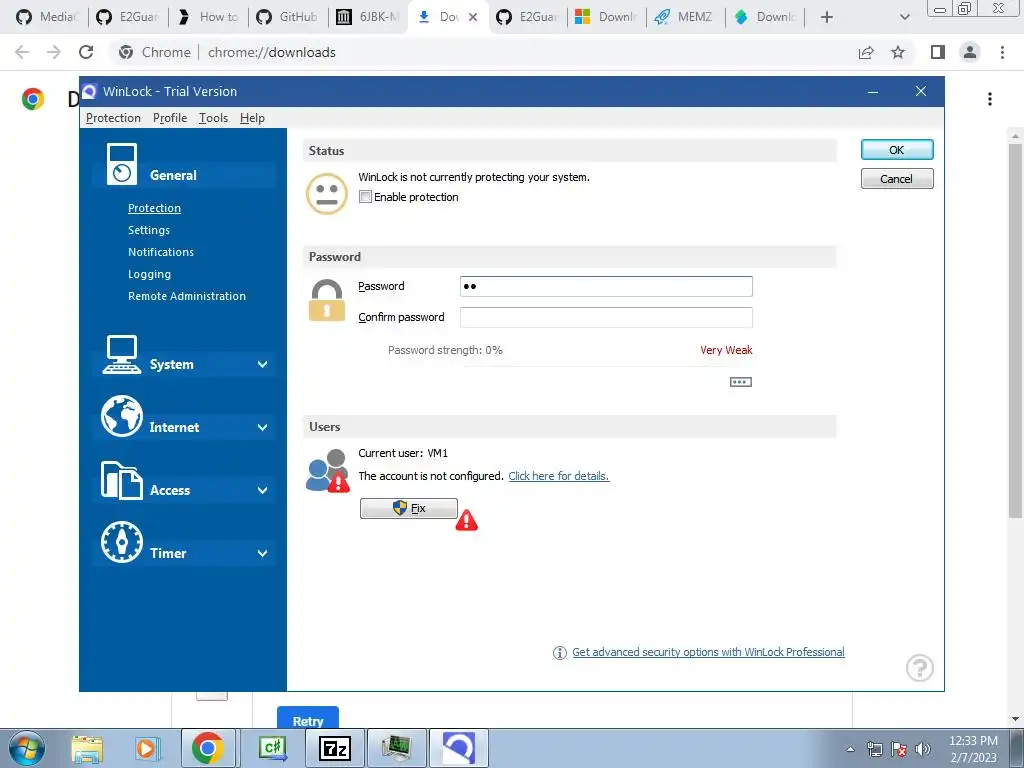Click WinLock icon in taskbar

coord(458,748)
